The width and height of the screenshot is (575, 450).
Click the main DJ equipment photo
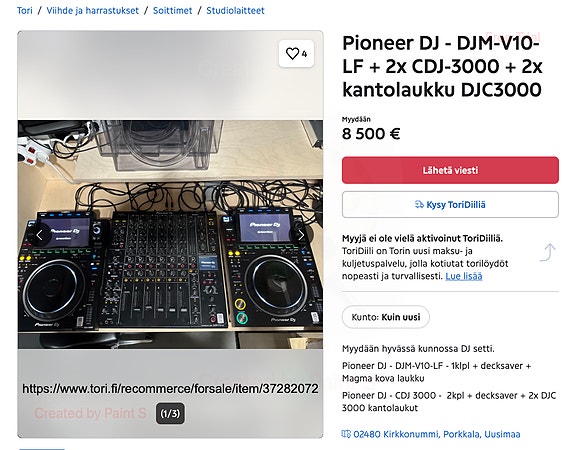[170, 235]
